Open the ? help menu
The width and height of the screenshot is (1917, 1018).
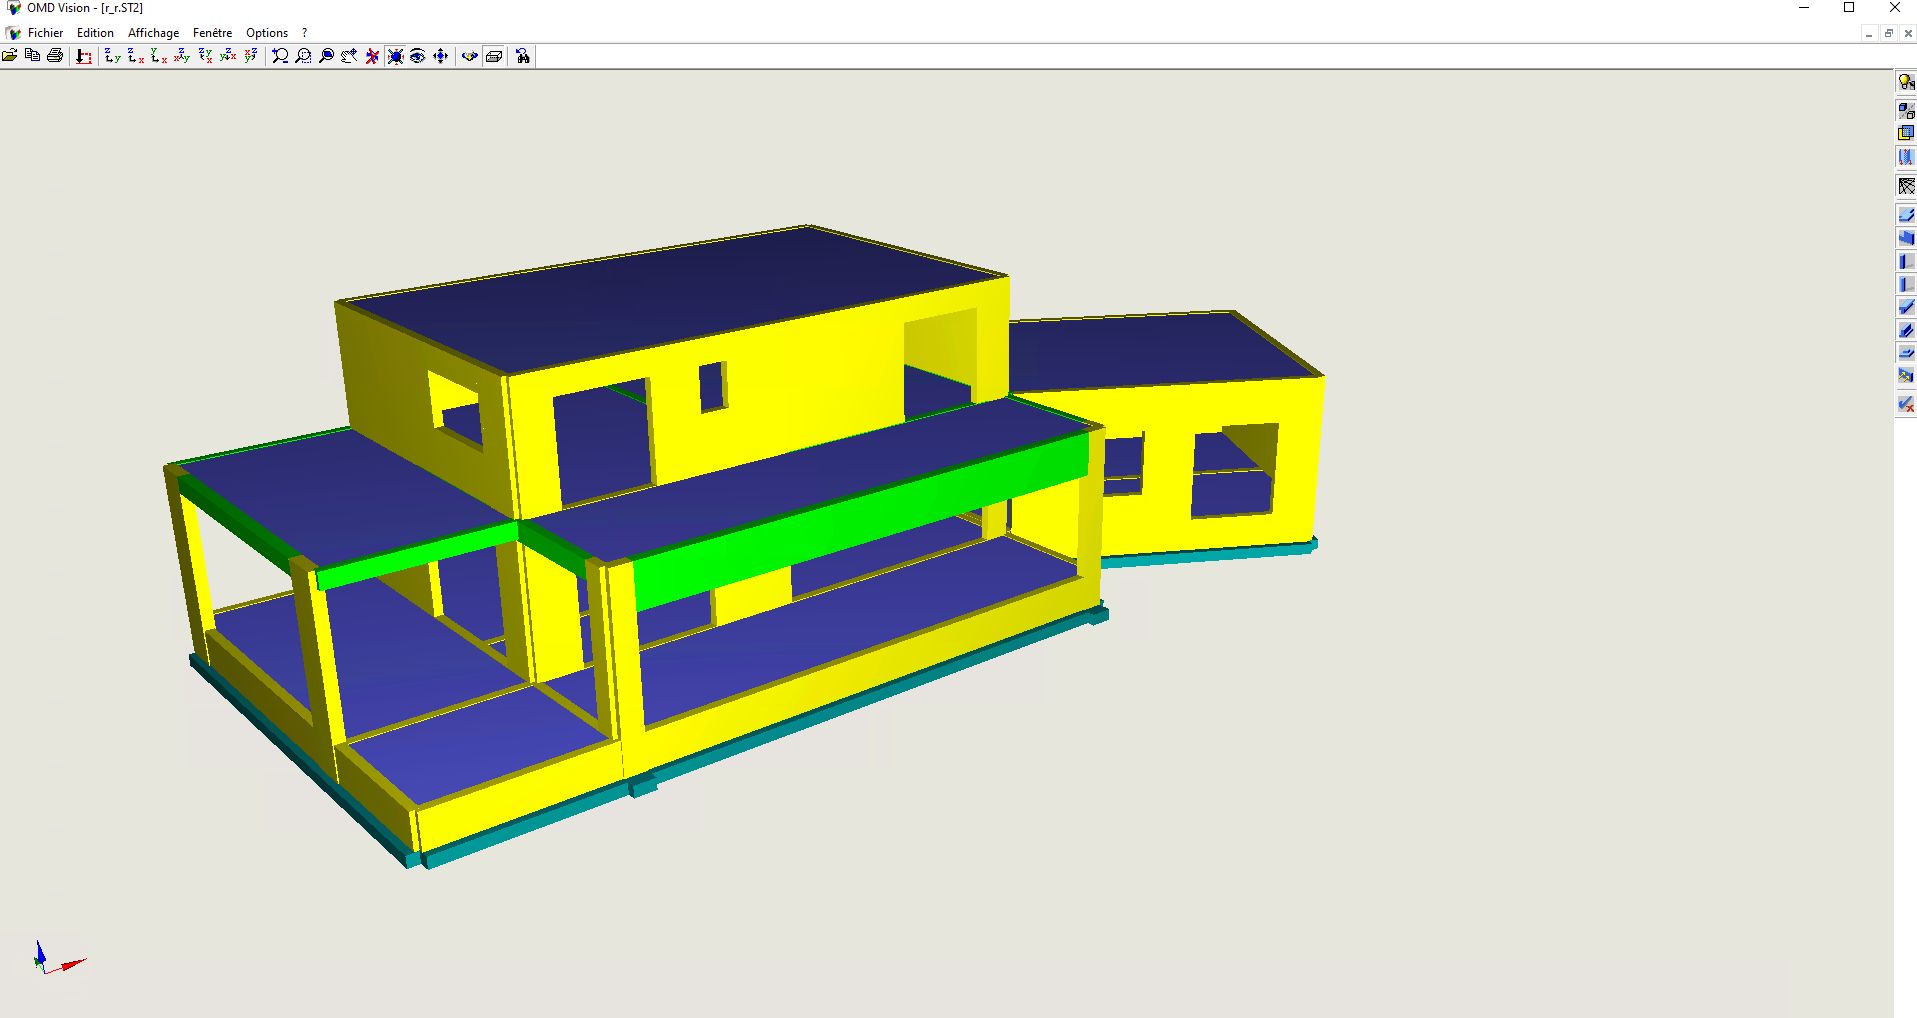pos(305,33)
